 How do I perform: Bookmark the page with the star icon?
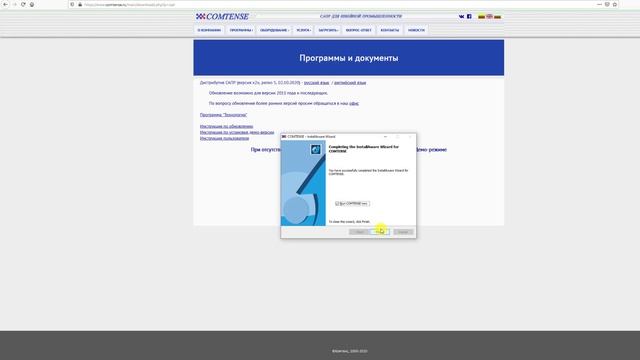point(615,4)
